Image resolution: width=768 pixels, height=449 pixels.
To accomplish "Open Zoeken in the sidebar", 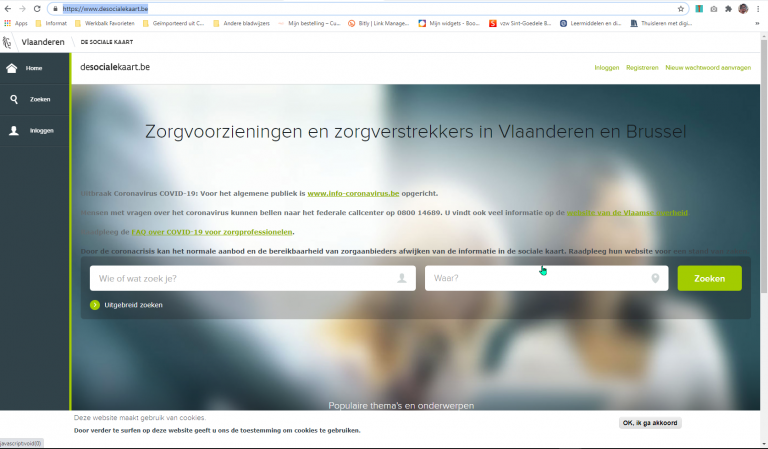I will click(x=34, y=99).
